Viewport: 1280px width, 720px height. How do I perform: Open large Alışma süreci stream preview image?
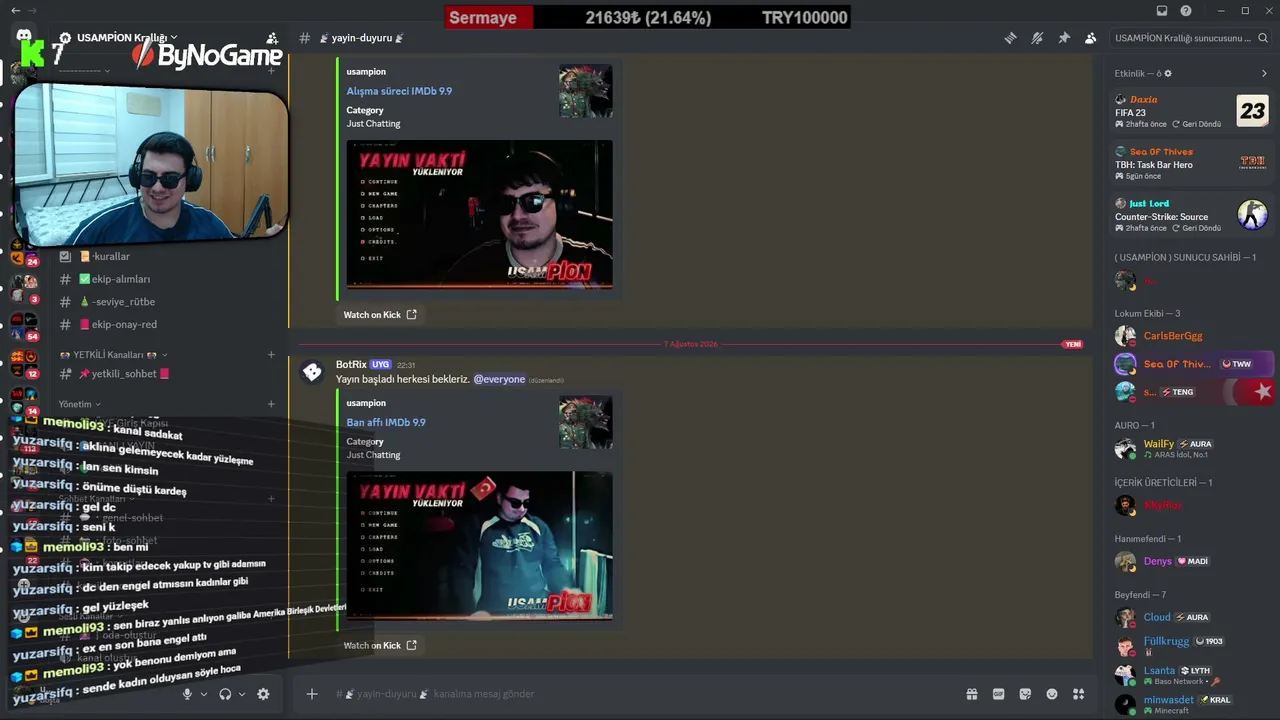[479, 214]
